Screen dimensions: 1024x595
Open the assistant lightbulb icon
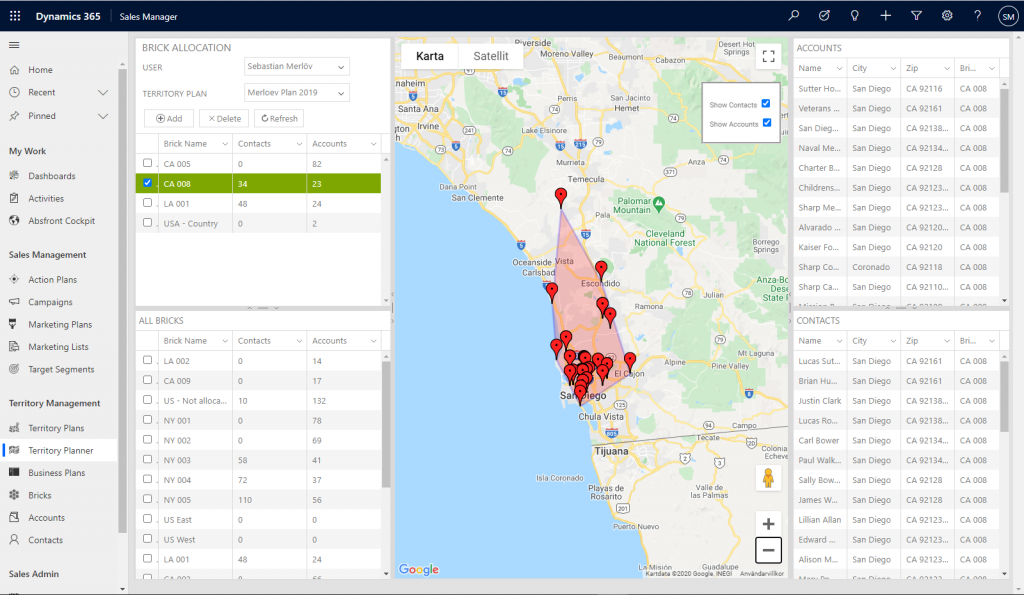854,16
